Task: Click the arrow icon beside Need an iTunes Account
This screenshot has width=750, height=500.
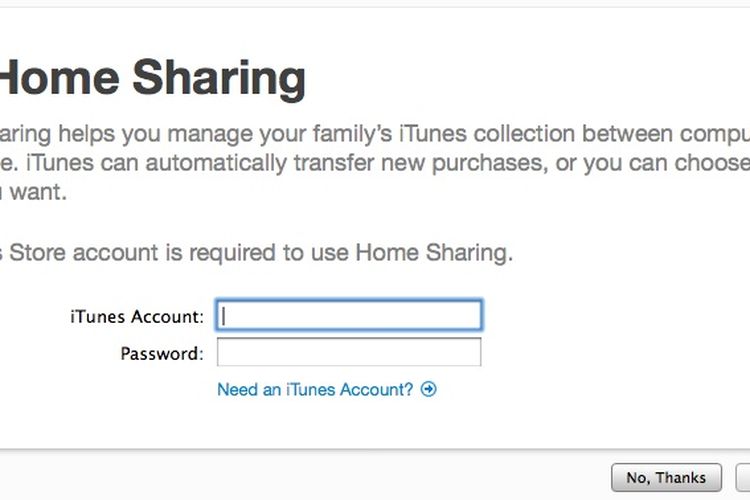Action: 428,389
